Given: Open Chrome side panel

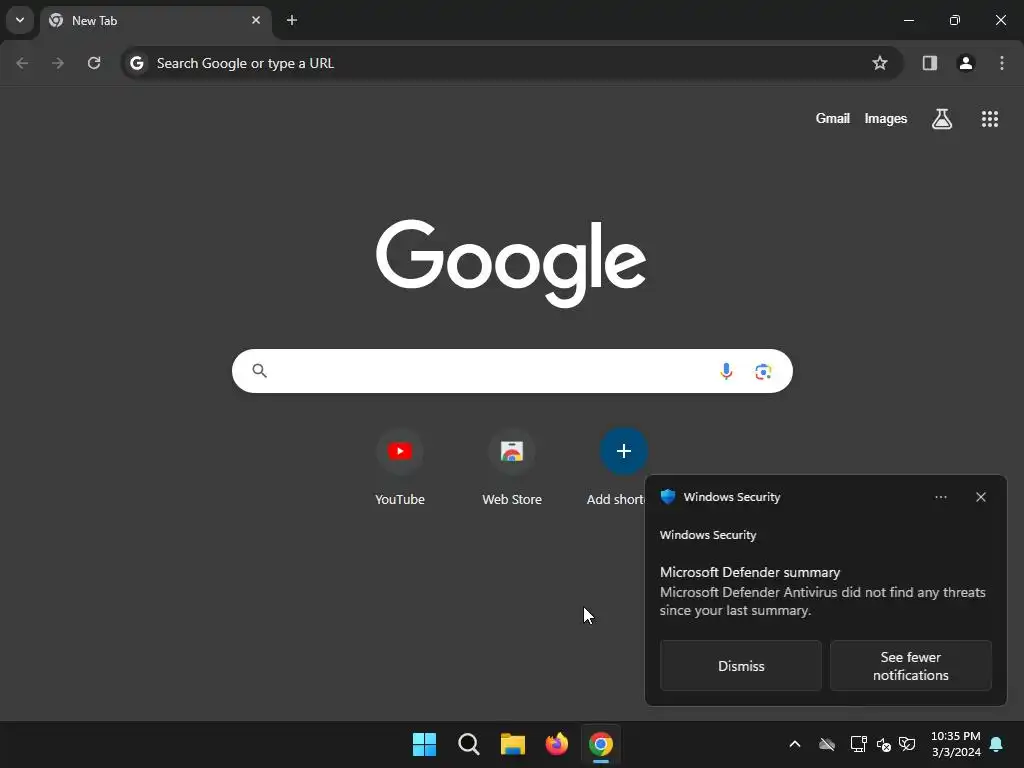Looking at the screenshot, I should tap(930, 63).
